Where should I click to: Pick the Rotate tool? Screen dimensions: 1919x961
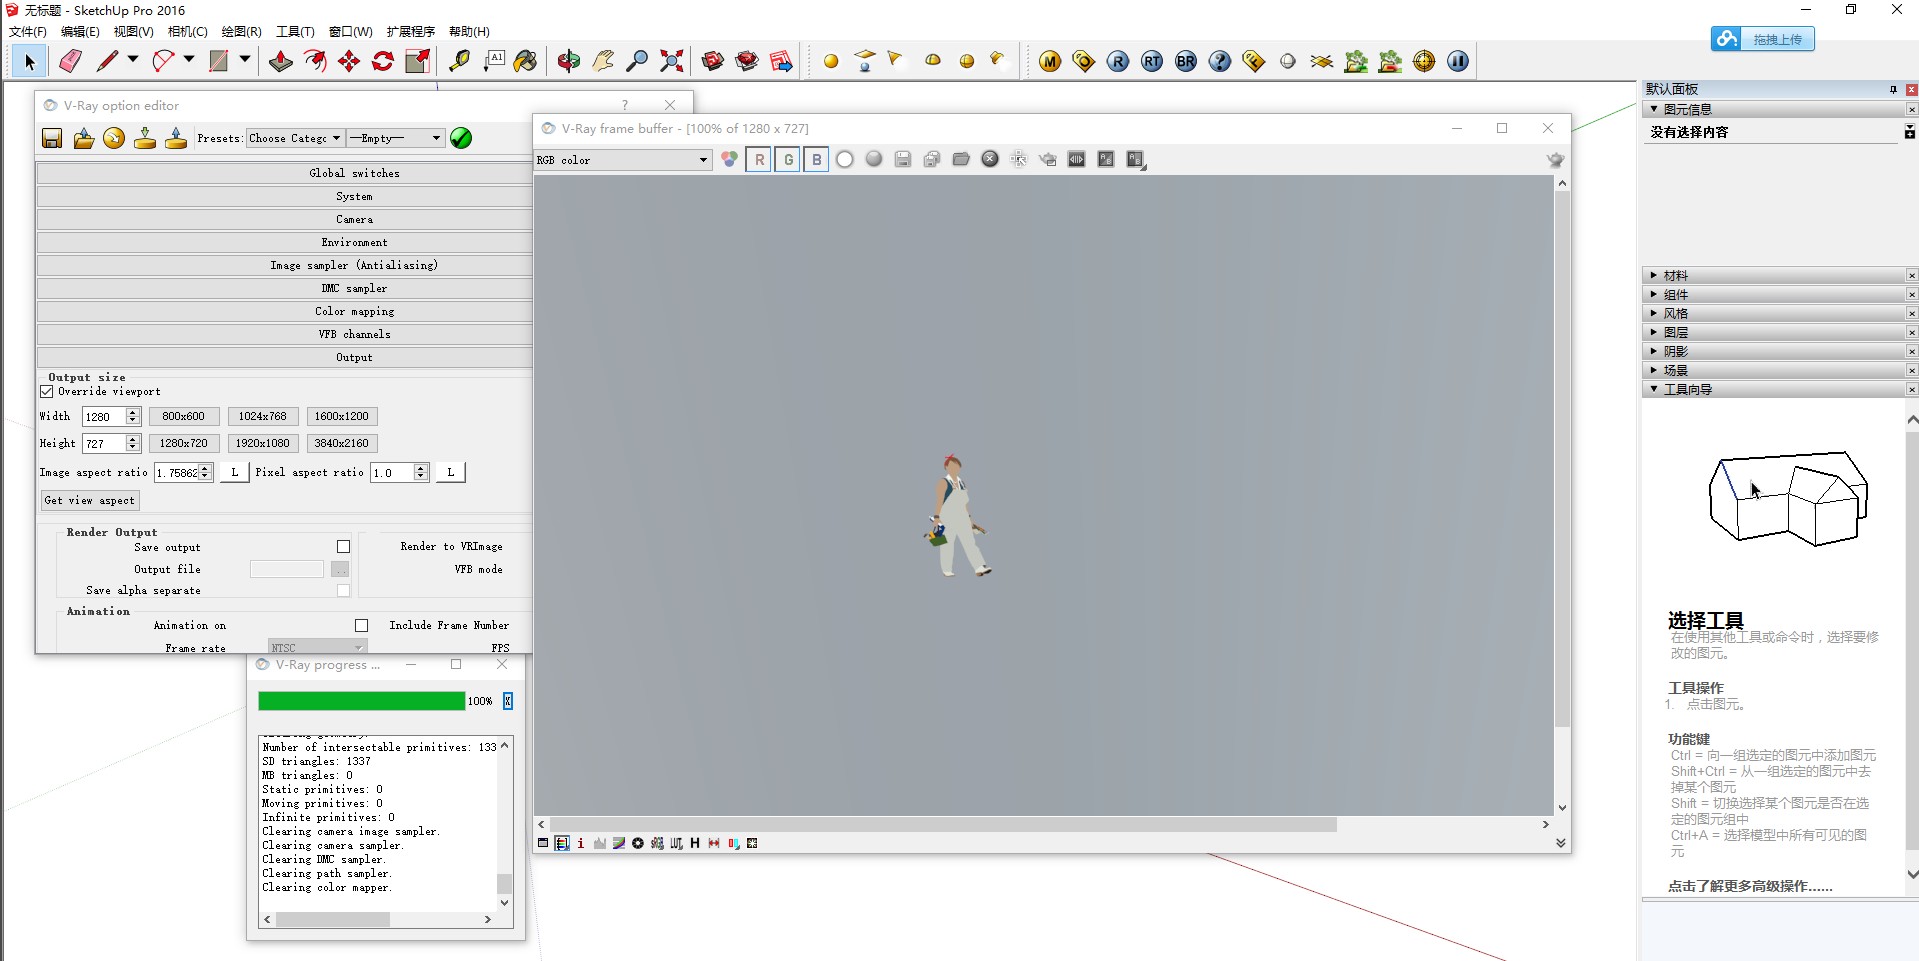pyautogui.click(x=383, y=62)
